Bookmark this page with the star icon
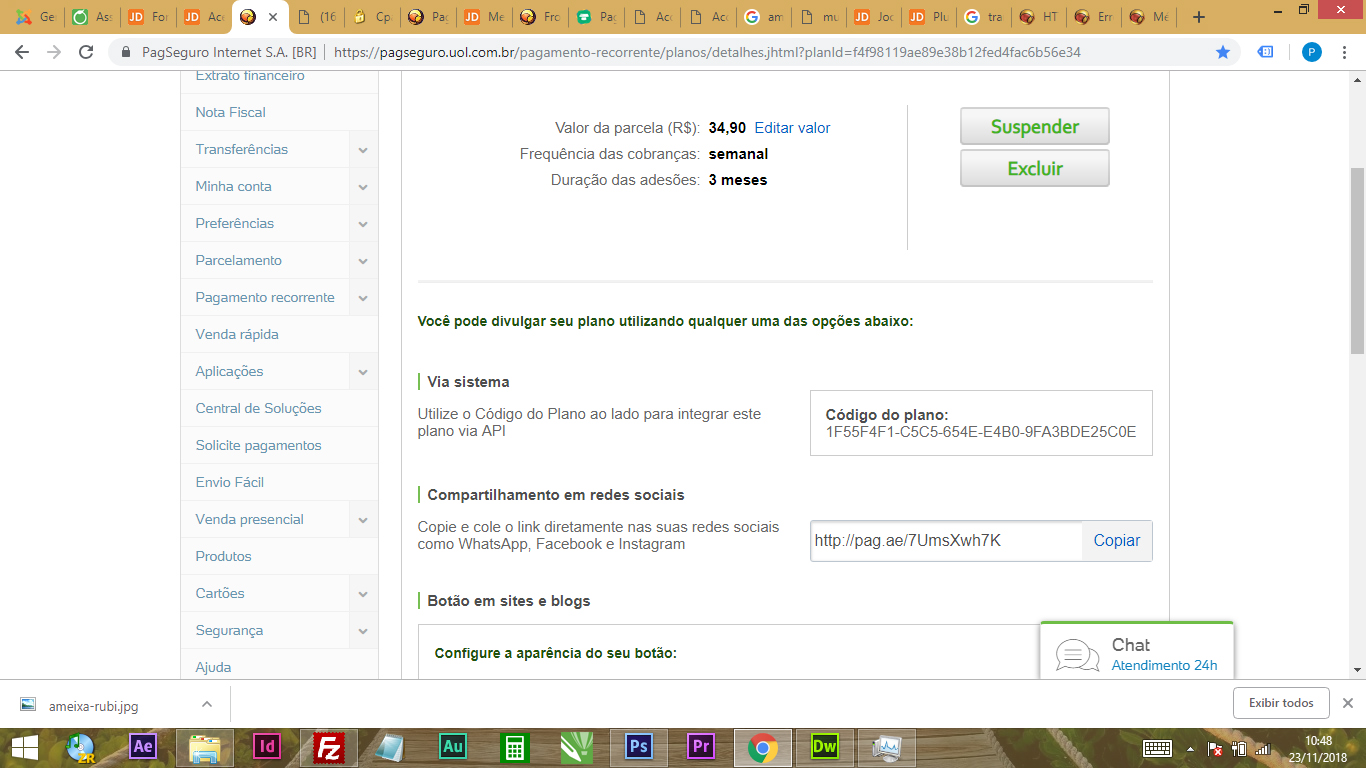The image size is (1366, 768). click(1222, 52)
